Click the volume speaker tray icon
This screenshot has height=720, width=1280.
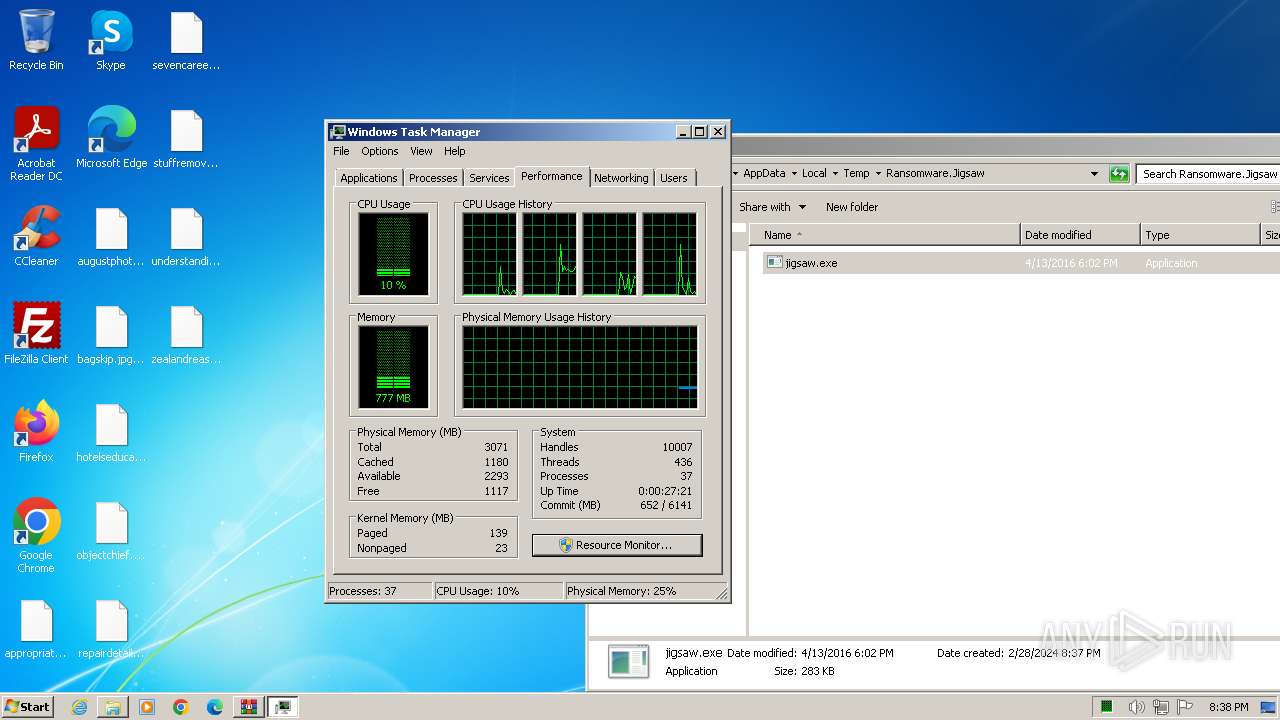pyautogui.click(x=1136, y=707)
